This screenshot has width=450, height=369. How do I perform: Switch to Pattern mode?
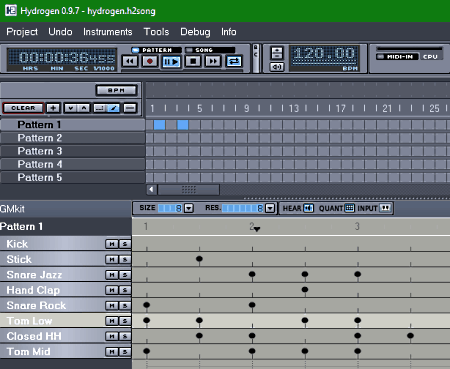[156, 50]
